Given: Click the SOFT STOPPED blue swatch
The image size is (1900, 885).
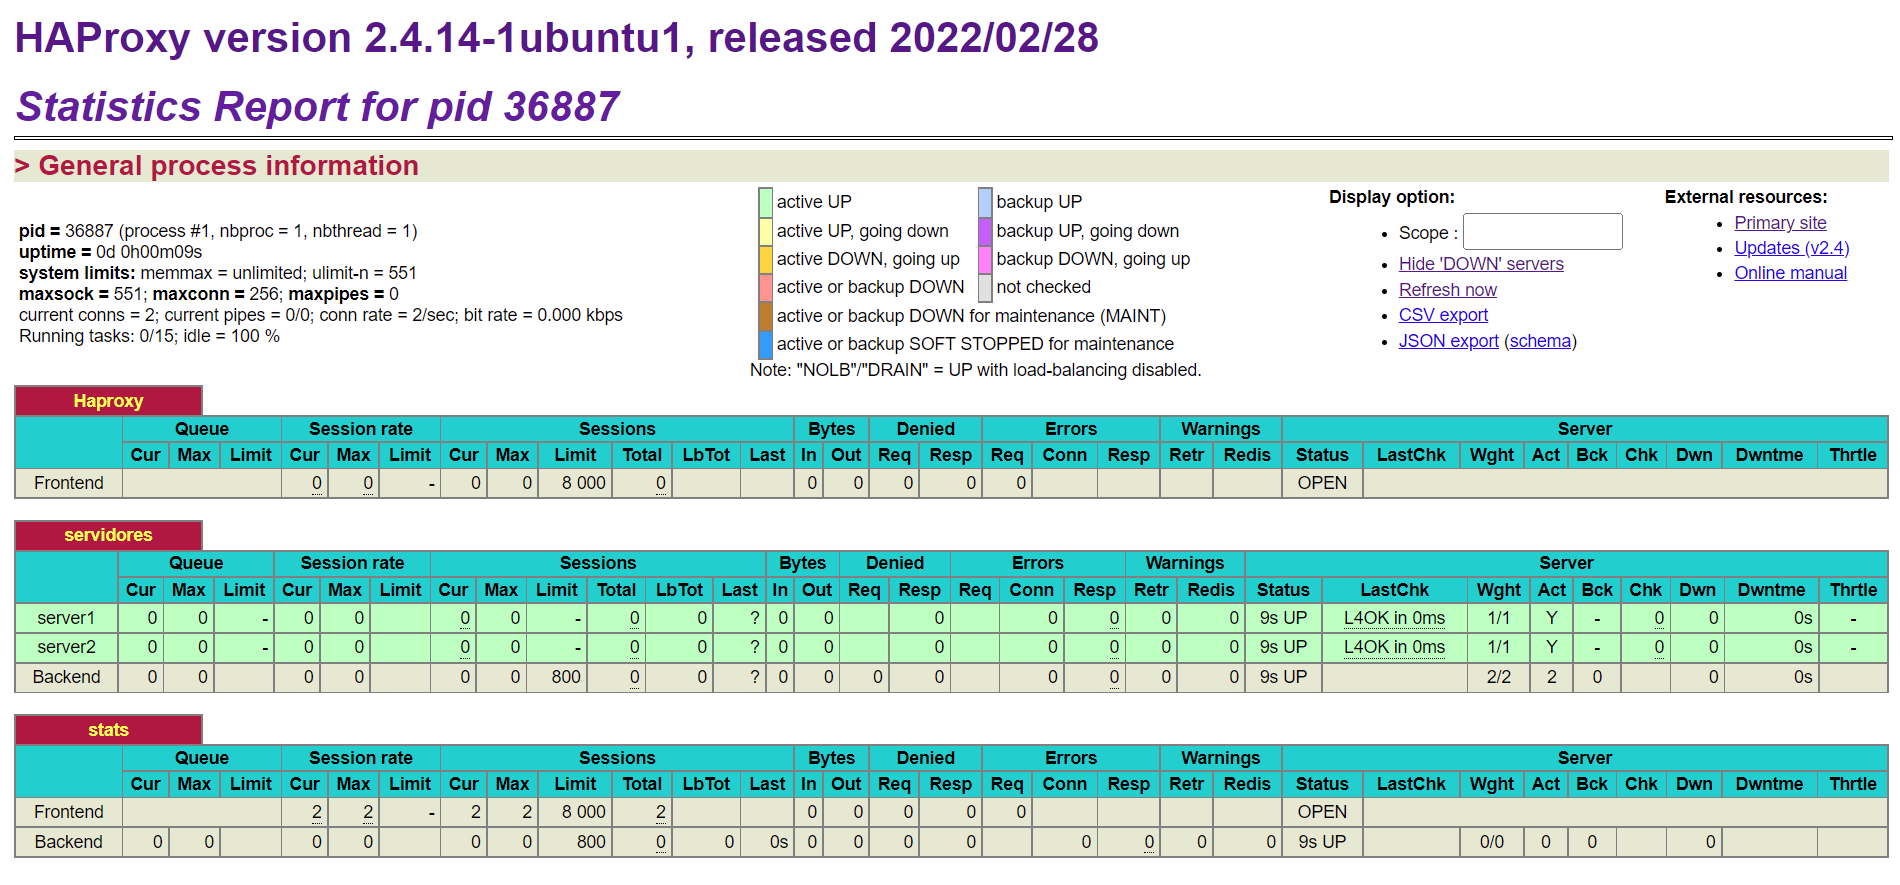Looking at the screenshot, I should click(x=766, y=344).
